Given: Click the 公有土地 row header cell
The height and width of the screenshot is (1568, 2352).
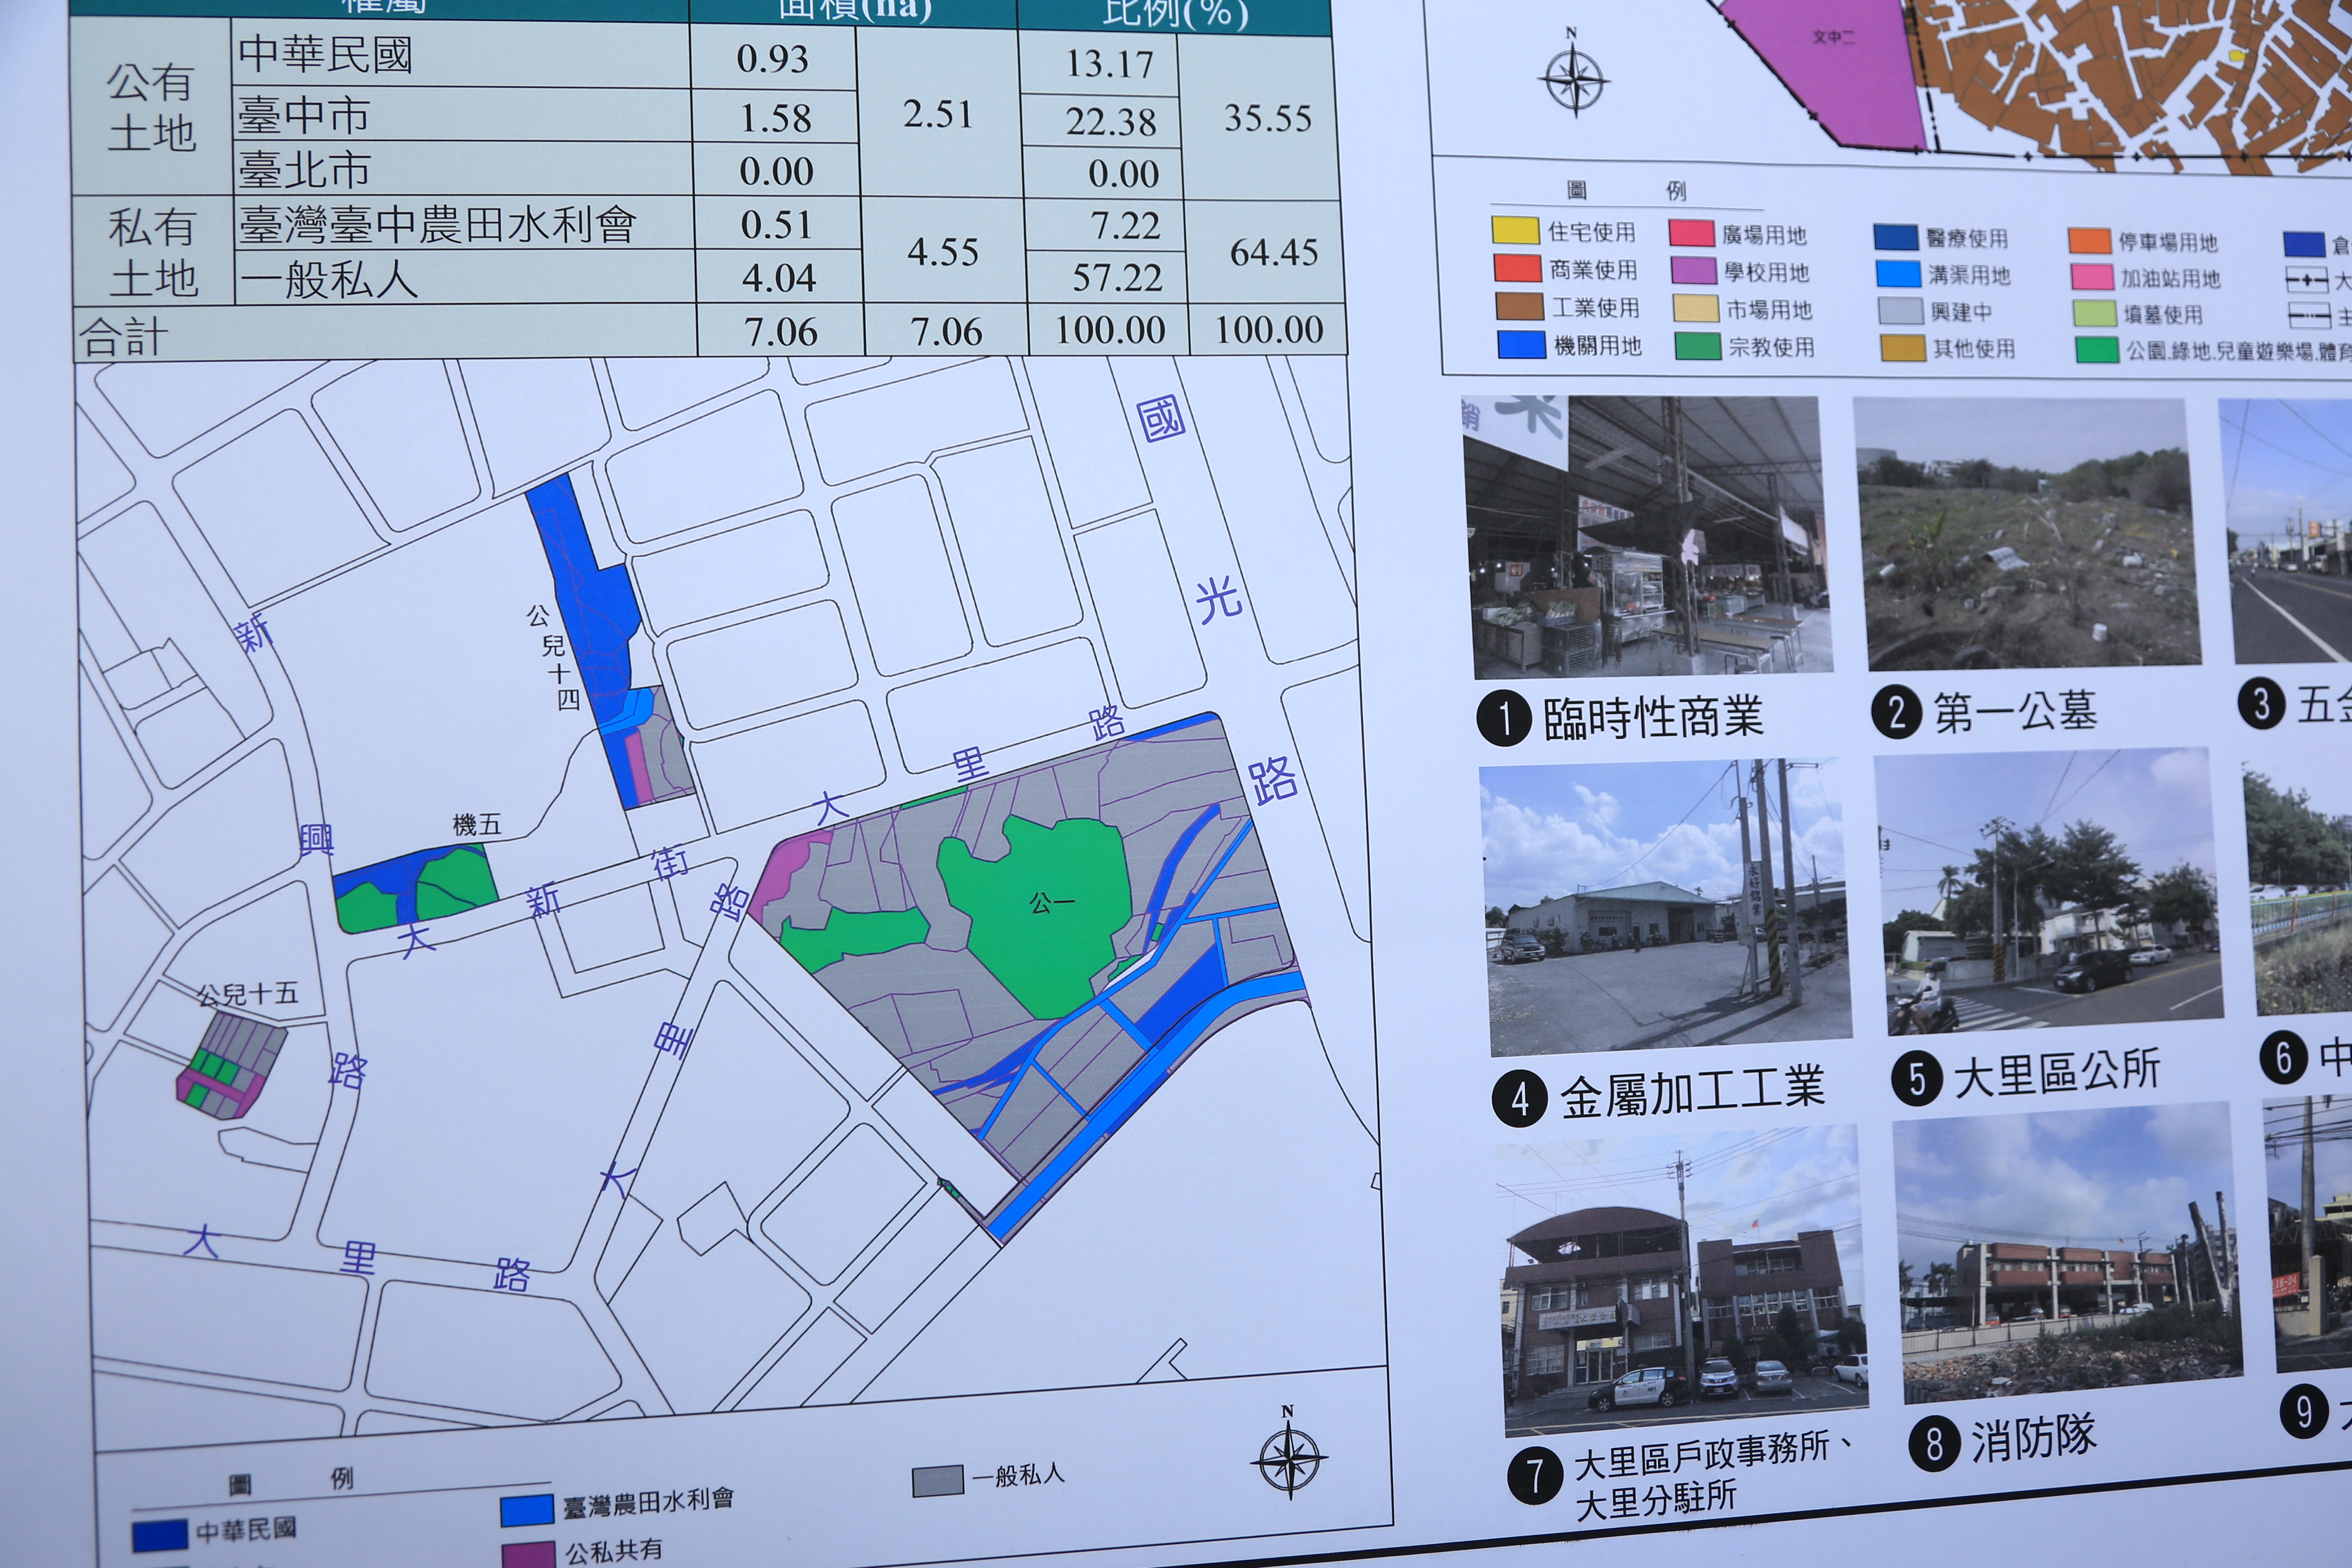Looking at the screenshot, I should point(151,107).
